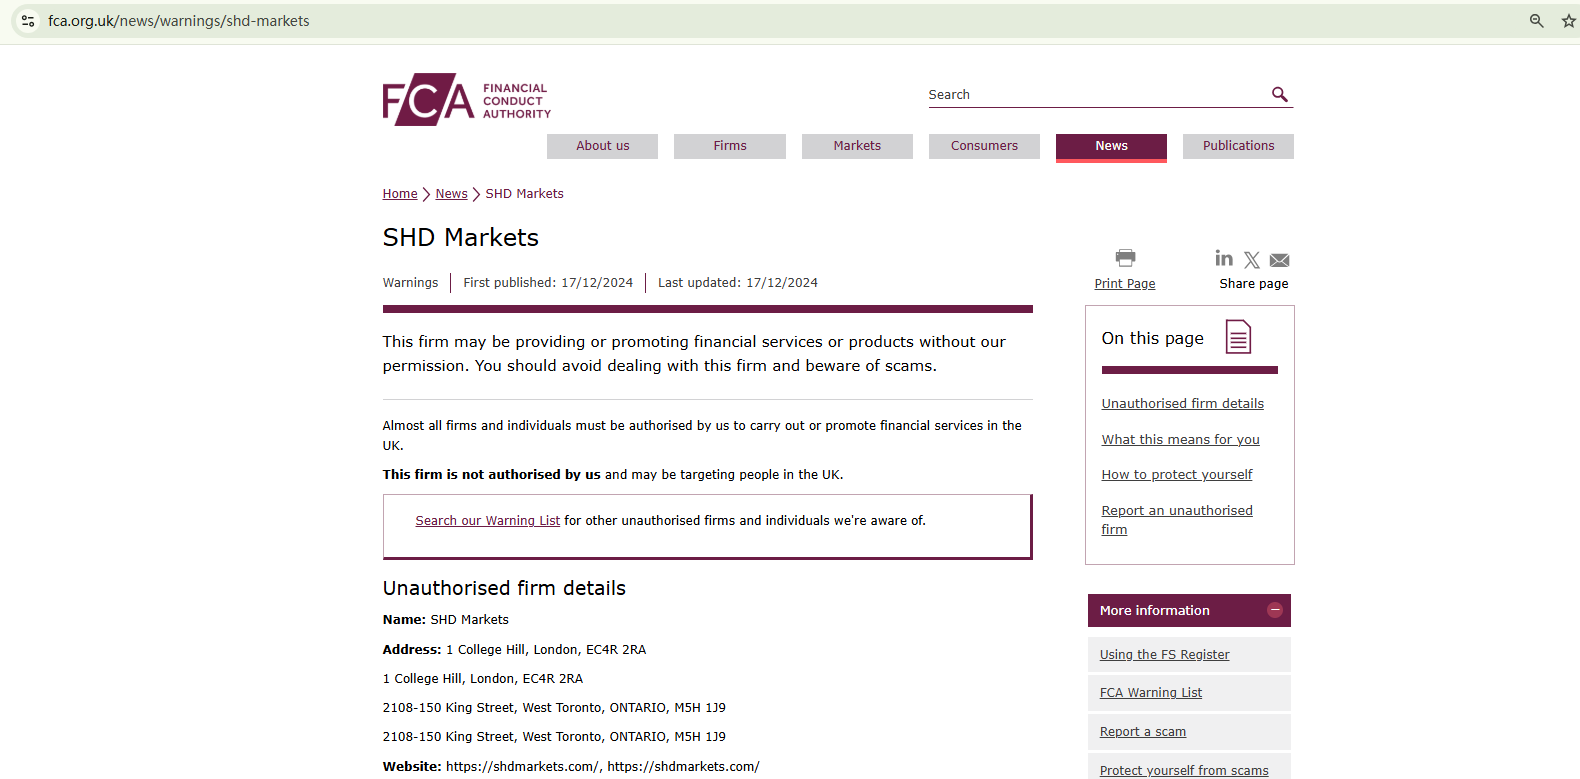Share page on X
1580x779 pixels.
pyautogui.click(x=1252, y=260)
